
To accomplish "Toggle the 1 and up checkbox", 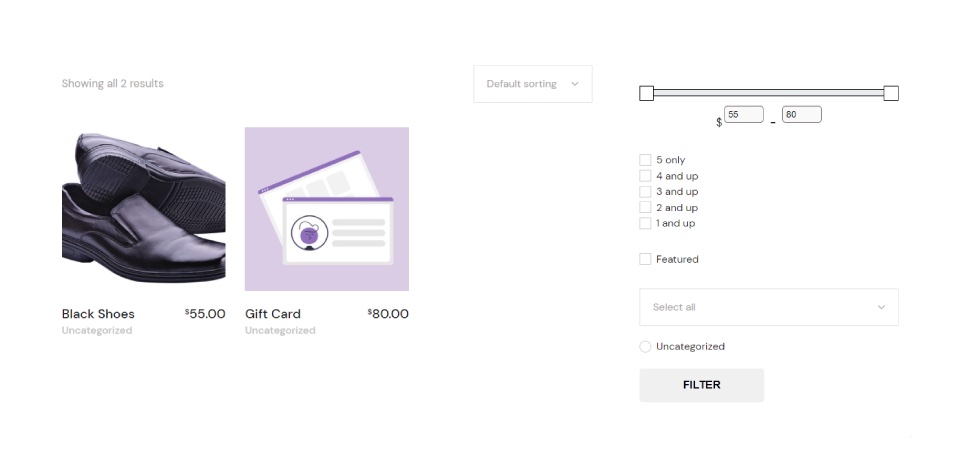I will tap(645, 223).
